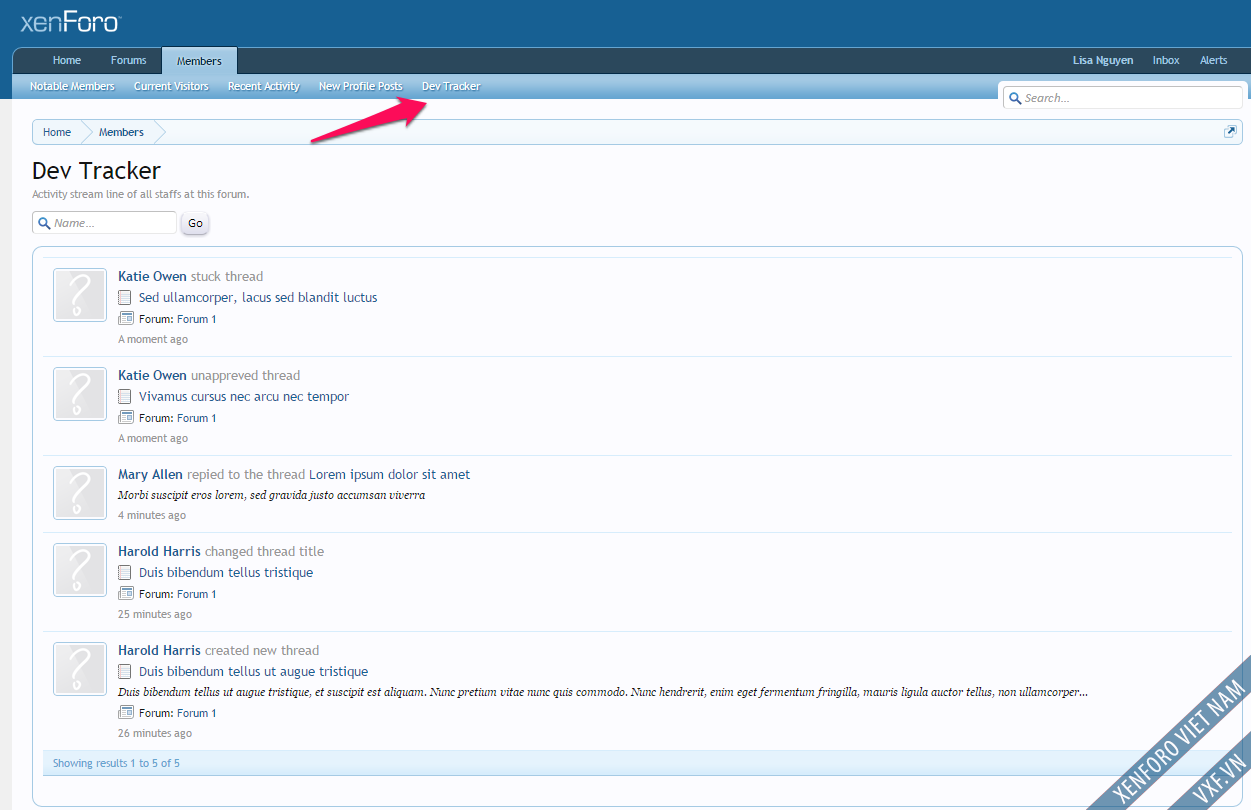This screenshot has width=1251, height=810.
Task: Open Katie Owen's avatar on stuck thread entry
Action: [80, 295]
